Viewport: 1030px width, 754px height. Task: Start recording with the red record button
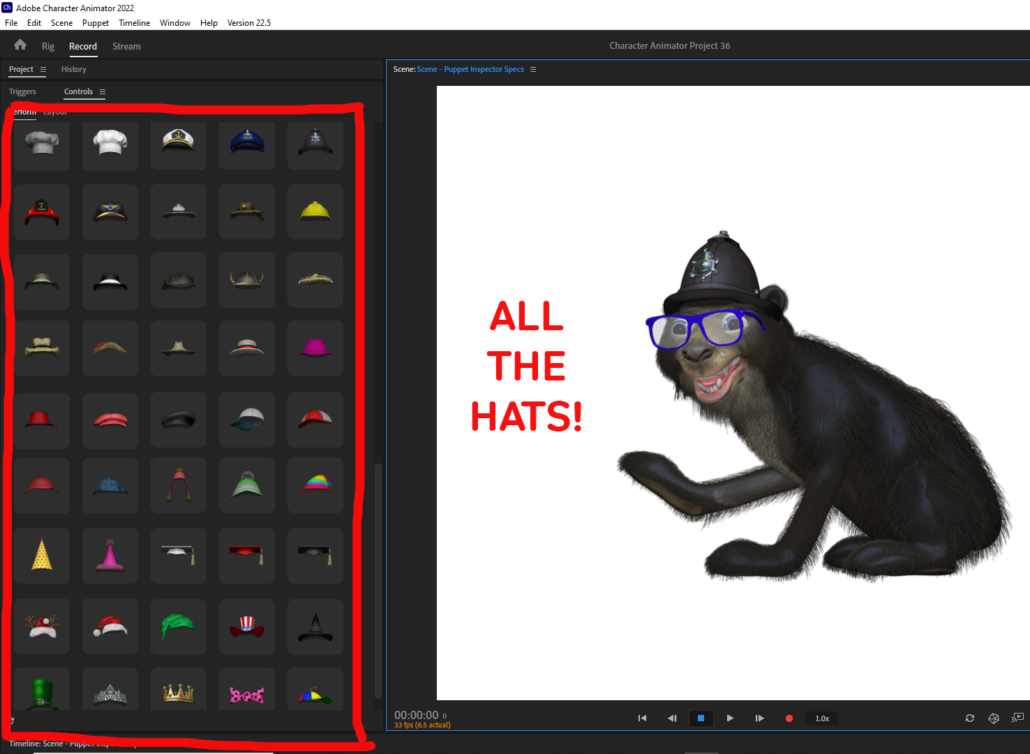(789, 719)
